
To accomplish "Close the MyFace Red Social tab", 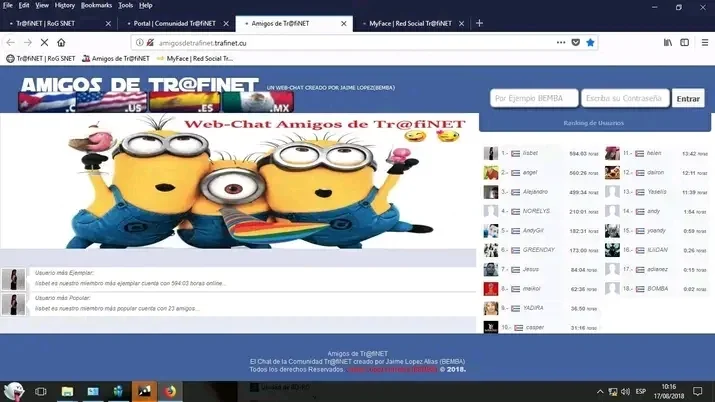I will point(461,23).
